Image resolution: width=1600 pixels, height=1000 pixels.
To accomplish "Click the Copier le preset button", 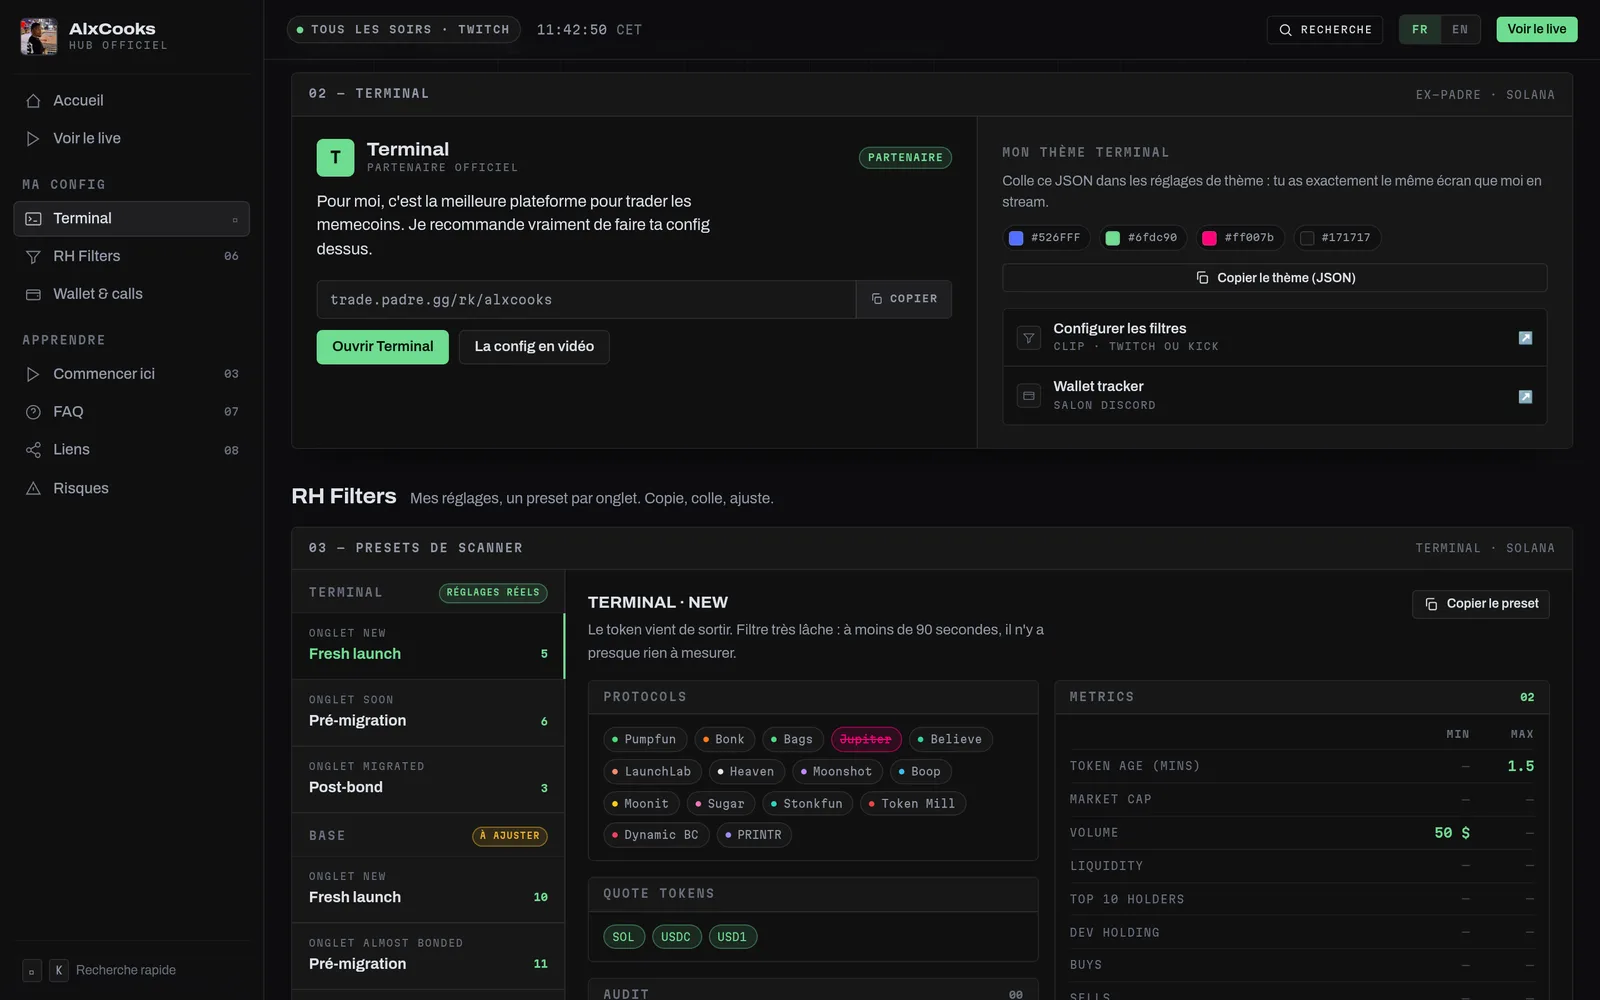I will click(x=1481, y=604).
